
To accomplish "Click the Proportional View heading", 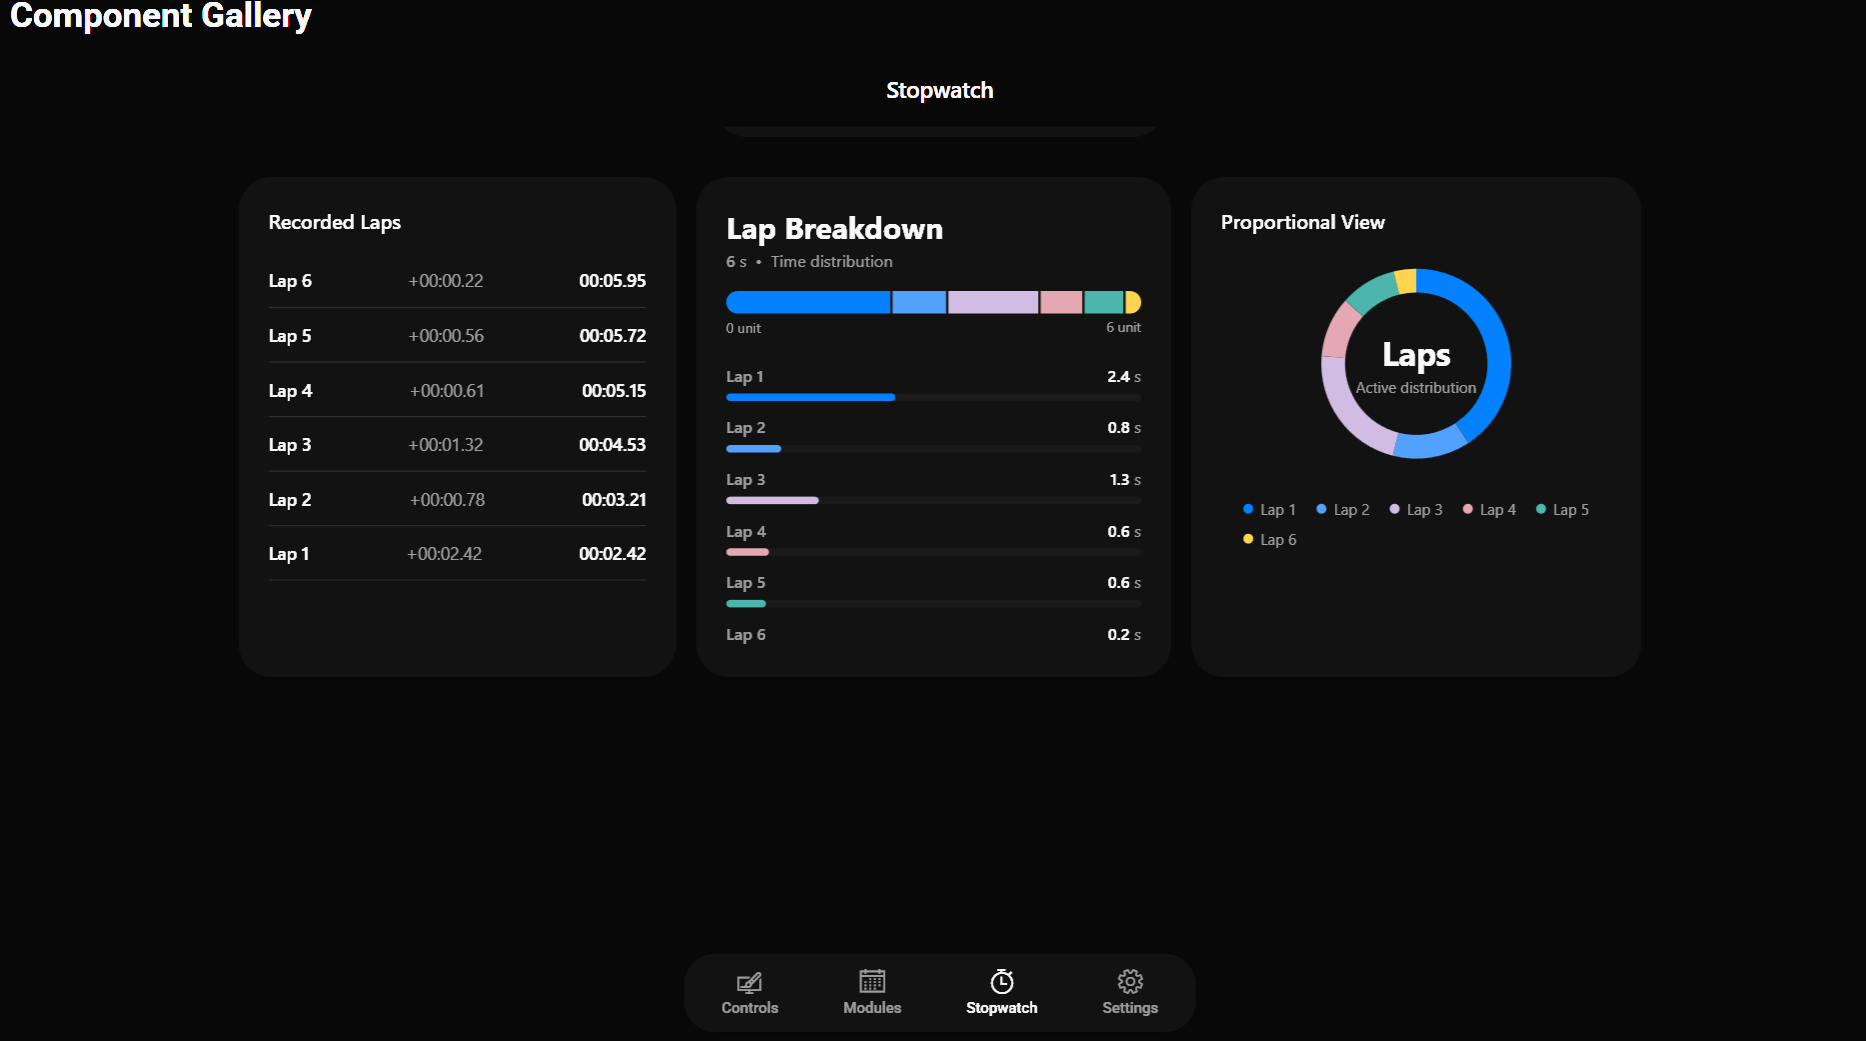I will pos(1302,222).
